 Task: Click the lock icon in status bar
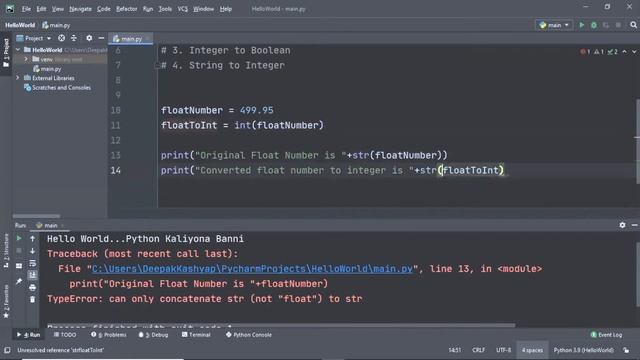pos(626,350)
